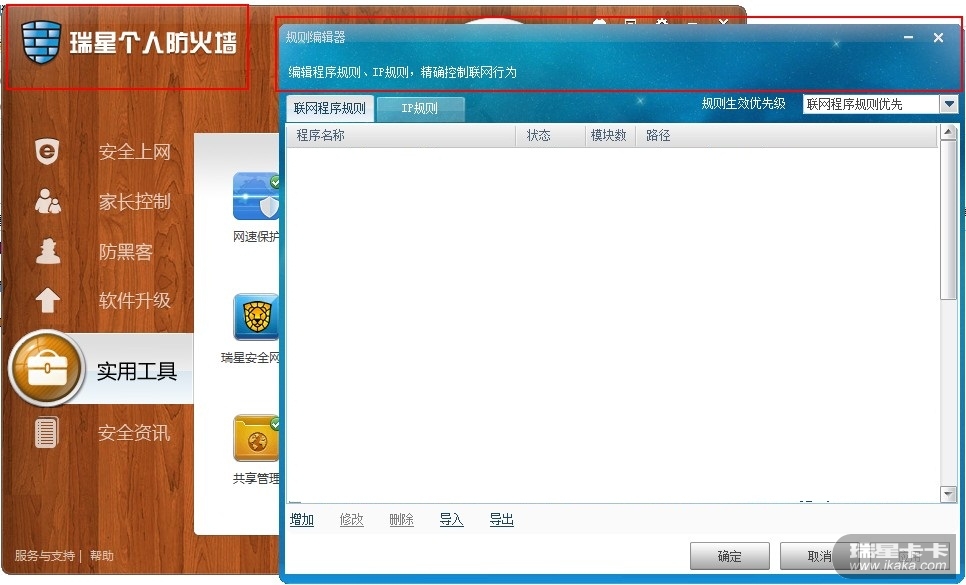Click the 导出 link
Viewport: 966px width, 585px height.
pos(501,520)
